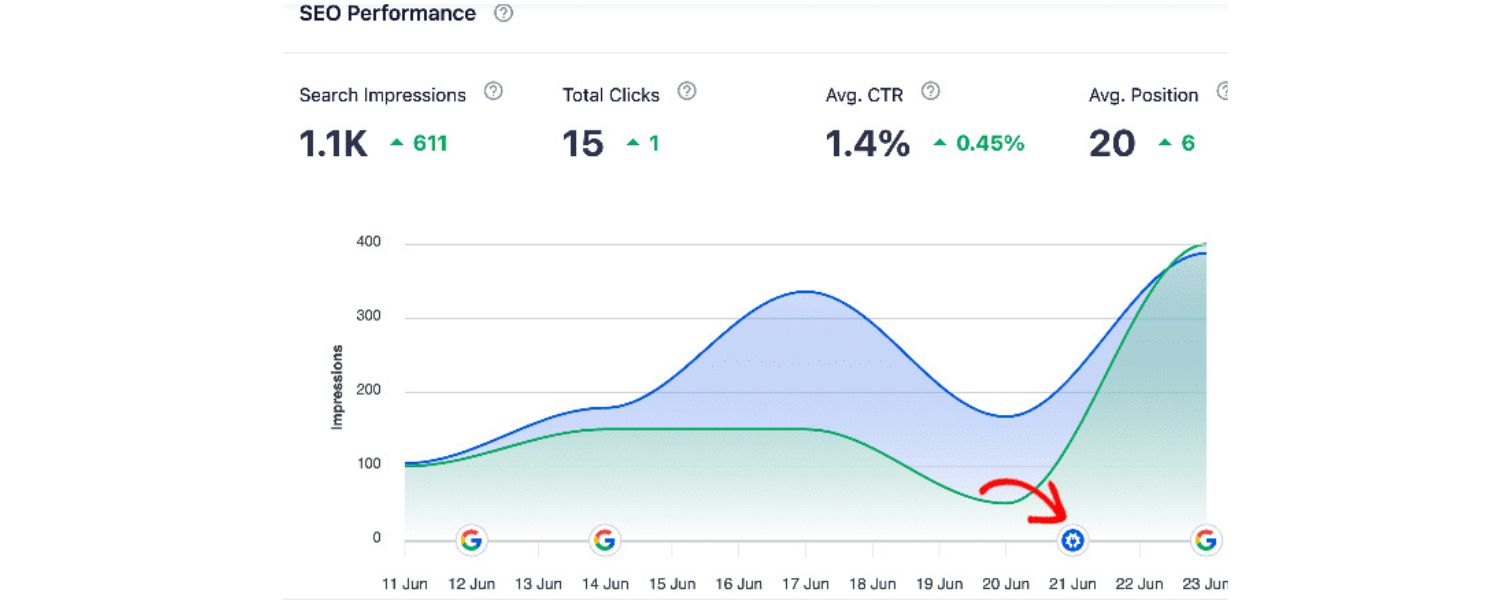Toggle visibility of the Total Clicks series
The image size is (1500, 600).
610,94
